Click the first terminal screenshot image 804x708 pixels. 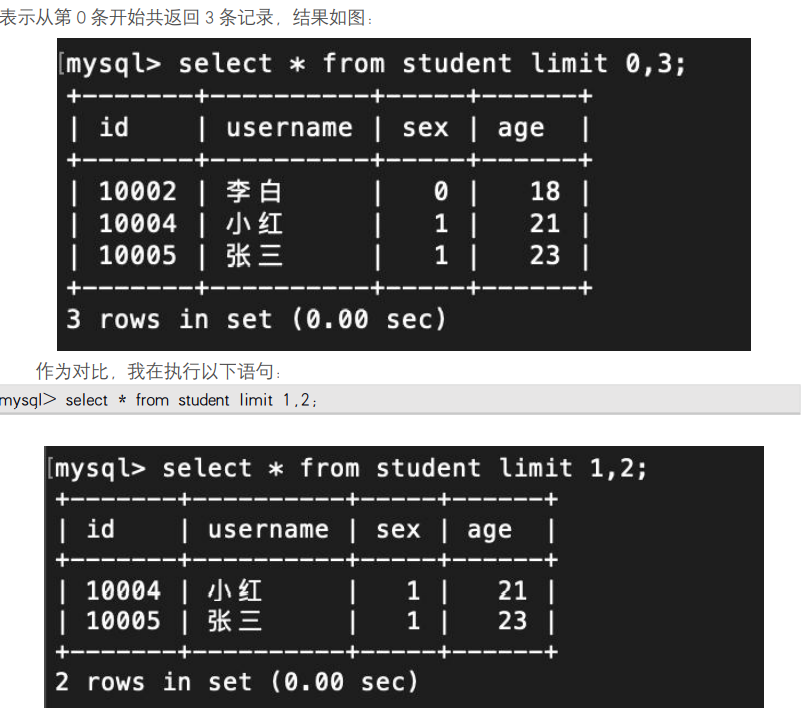404,194
